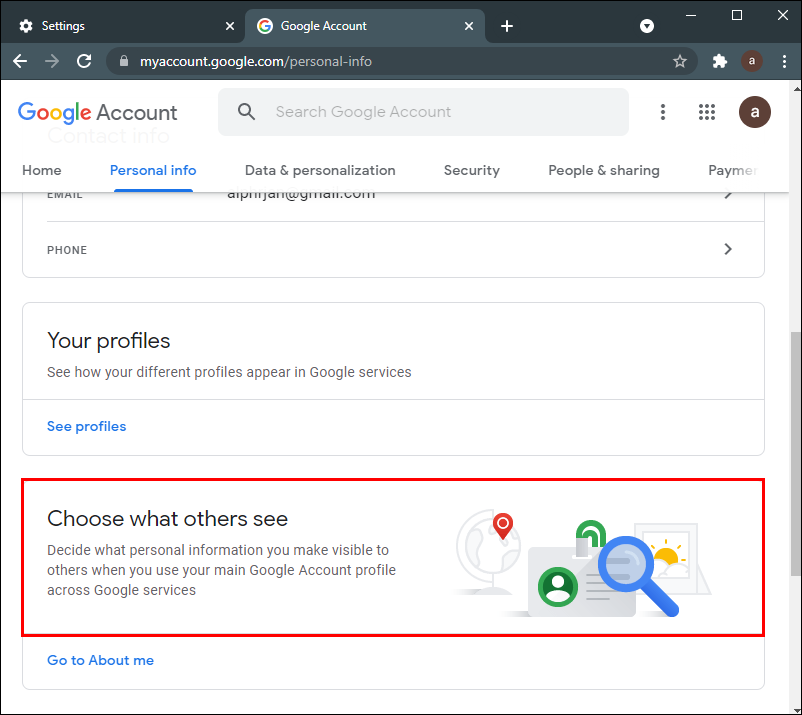Click the Google Account profile avatar

pos(754,112)
